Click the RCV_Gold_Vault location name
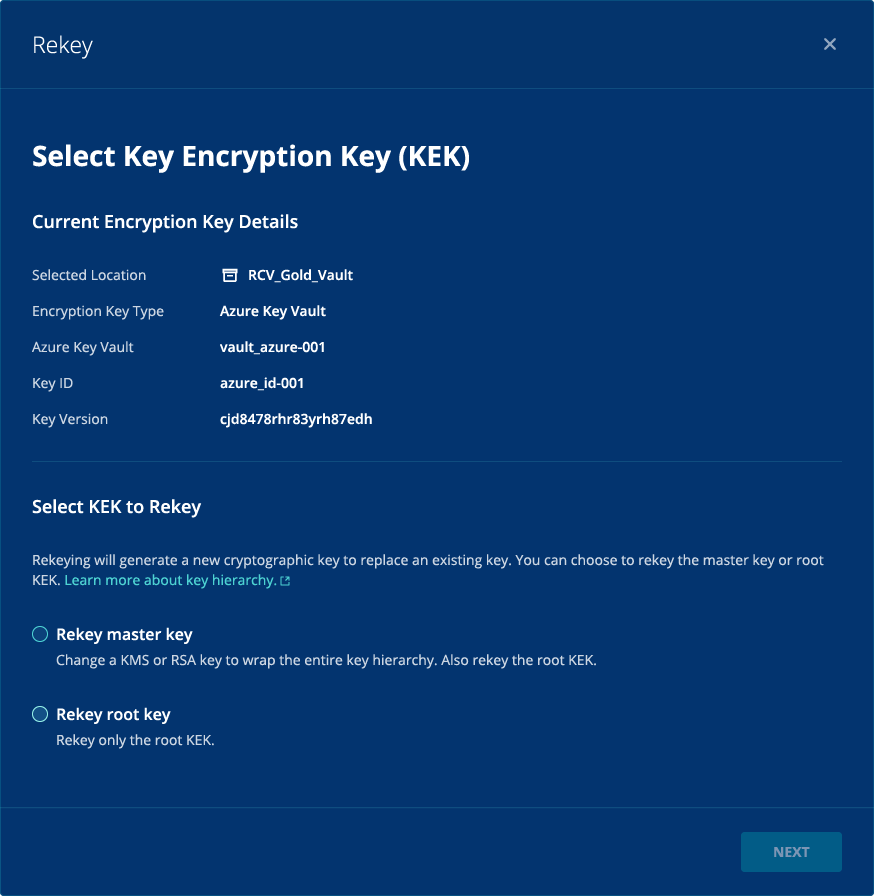 click(x=300, y=275)
